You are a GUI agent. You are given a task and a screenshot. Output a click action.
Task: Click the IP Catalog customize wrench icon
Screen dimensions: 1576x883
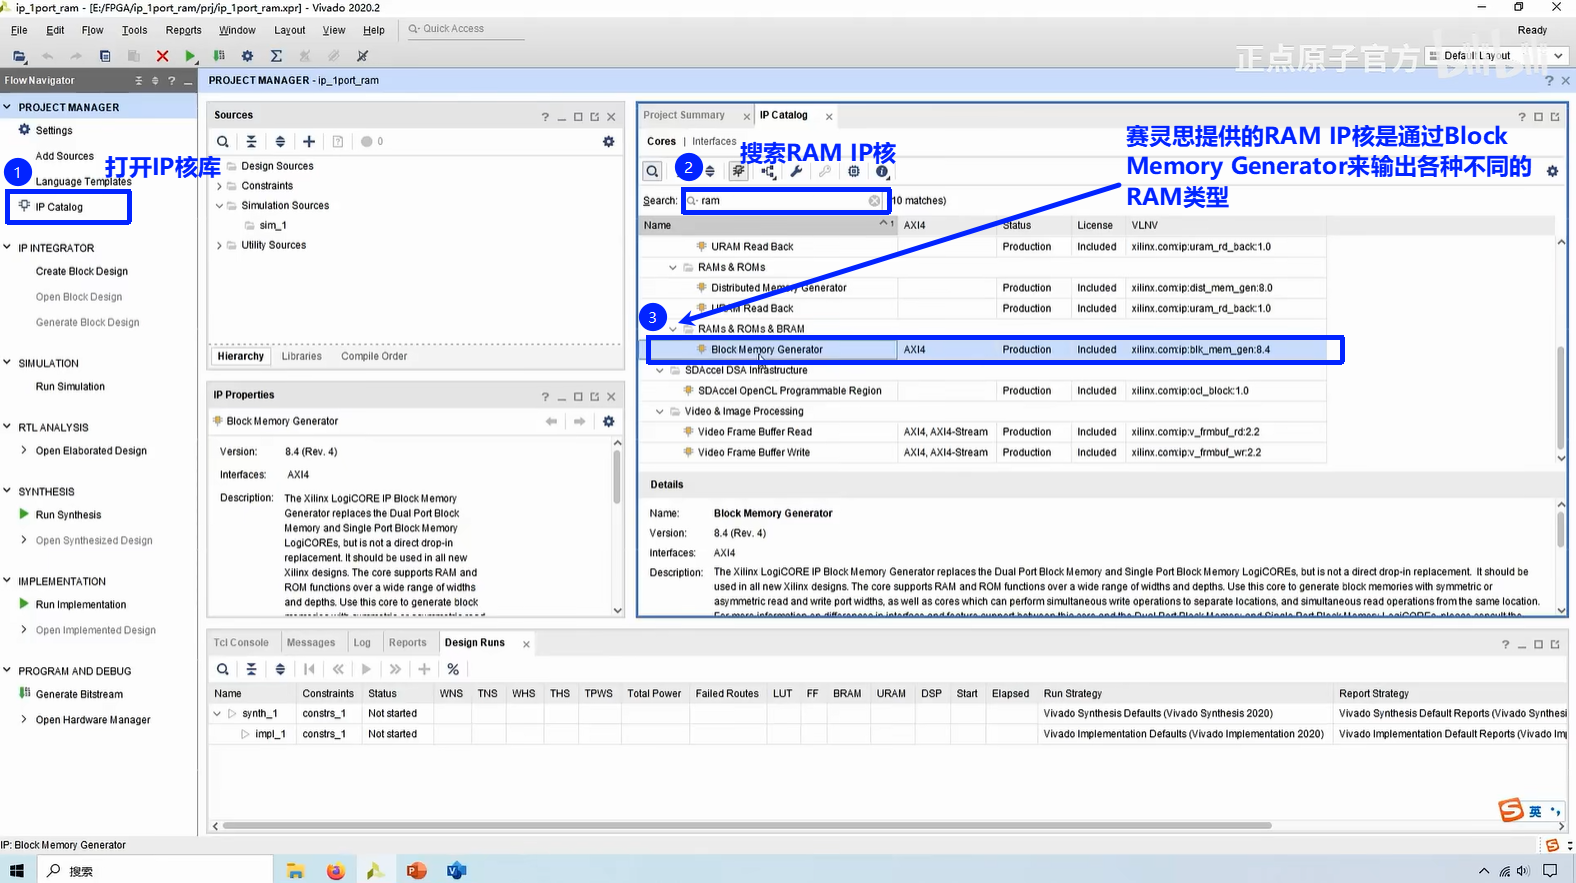796,171
